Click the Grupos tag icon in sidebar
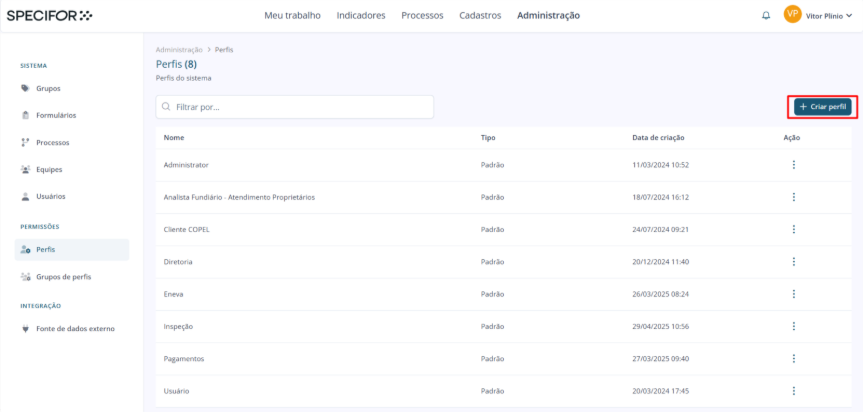The width and height of the screenshot is (864, 412). 25,88
